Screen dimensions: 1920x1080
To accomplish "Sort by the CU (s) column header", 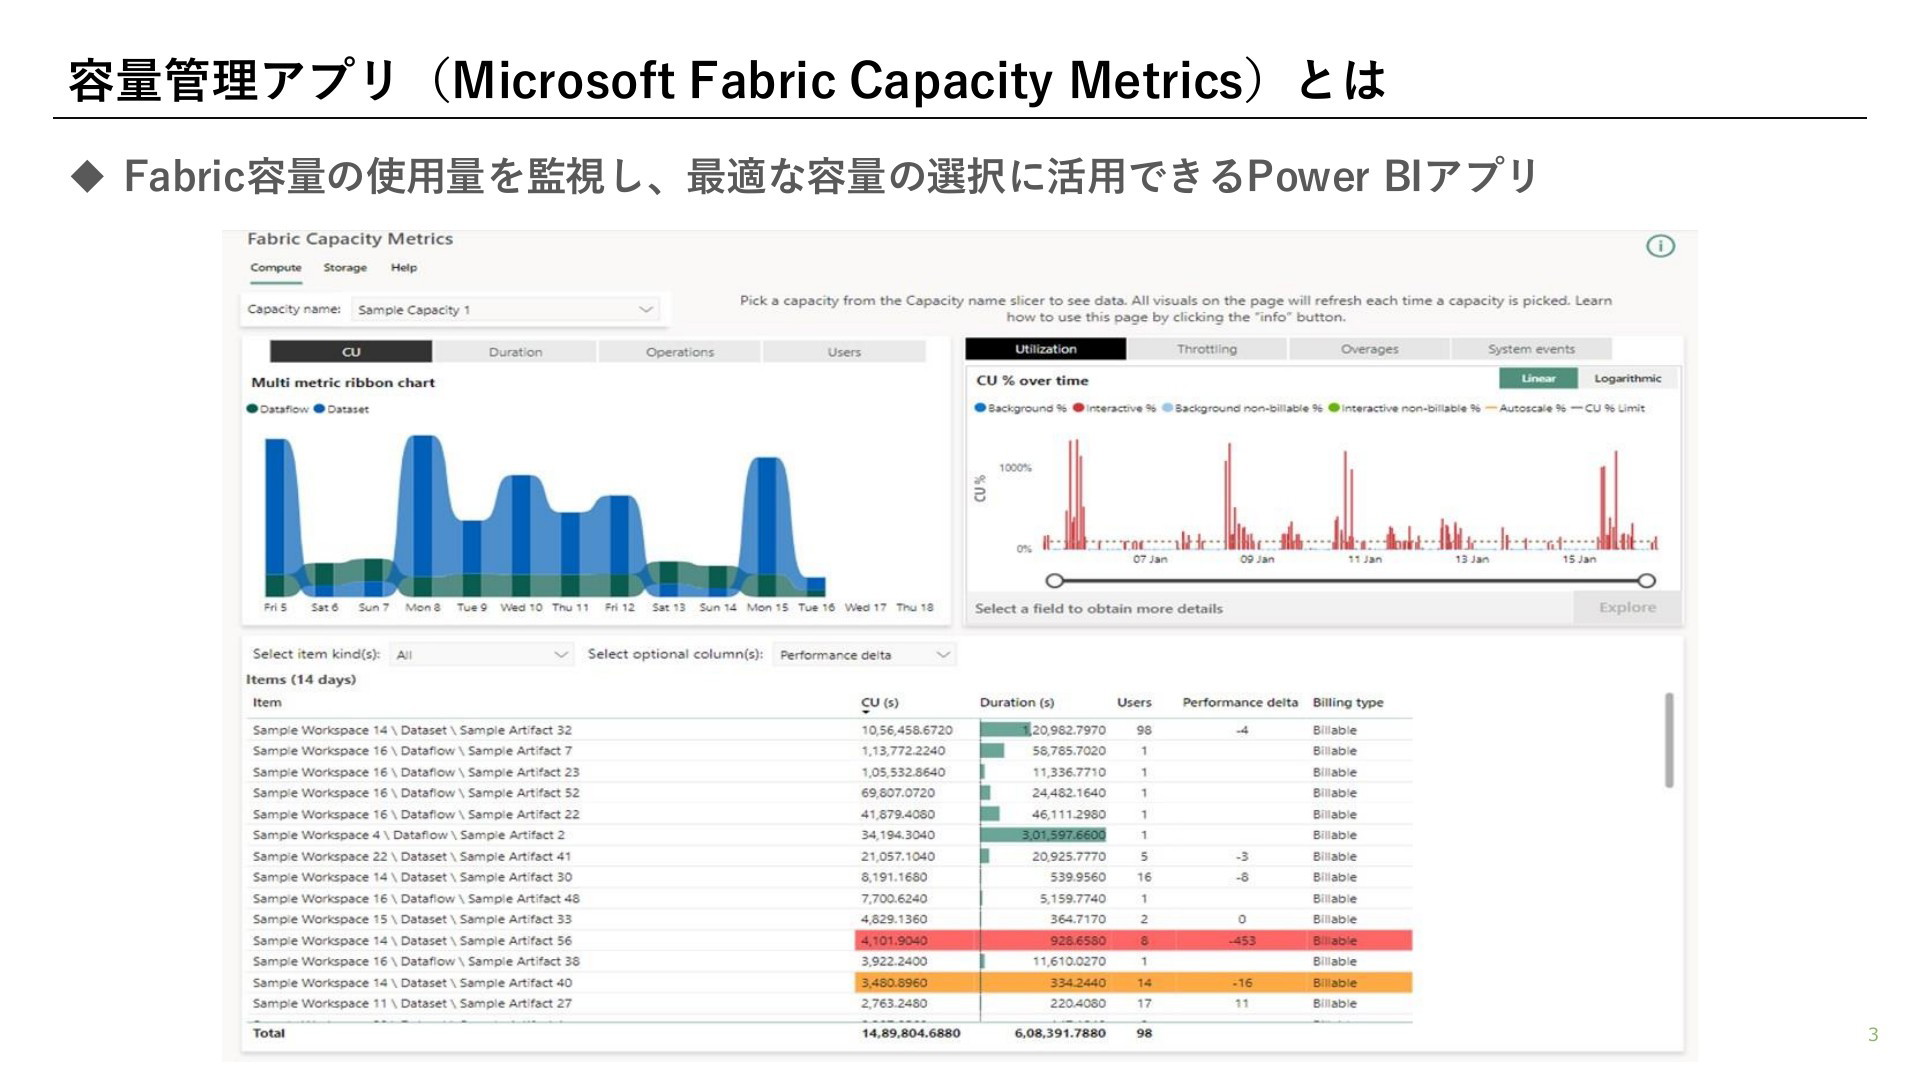I will pyautogui.click(x=880, y=703).
